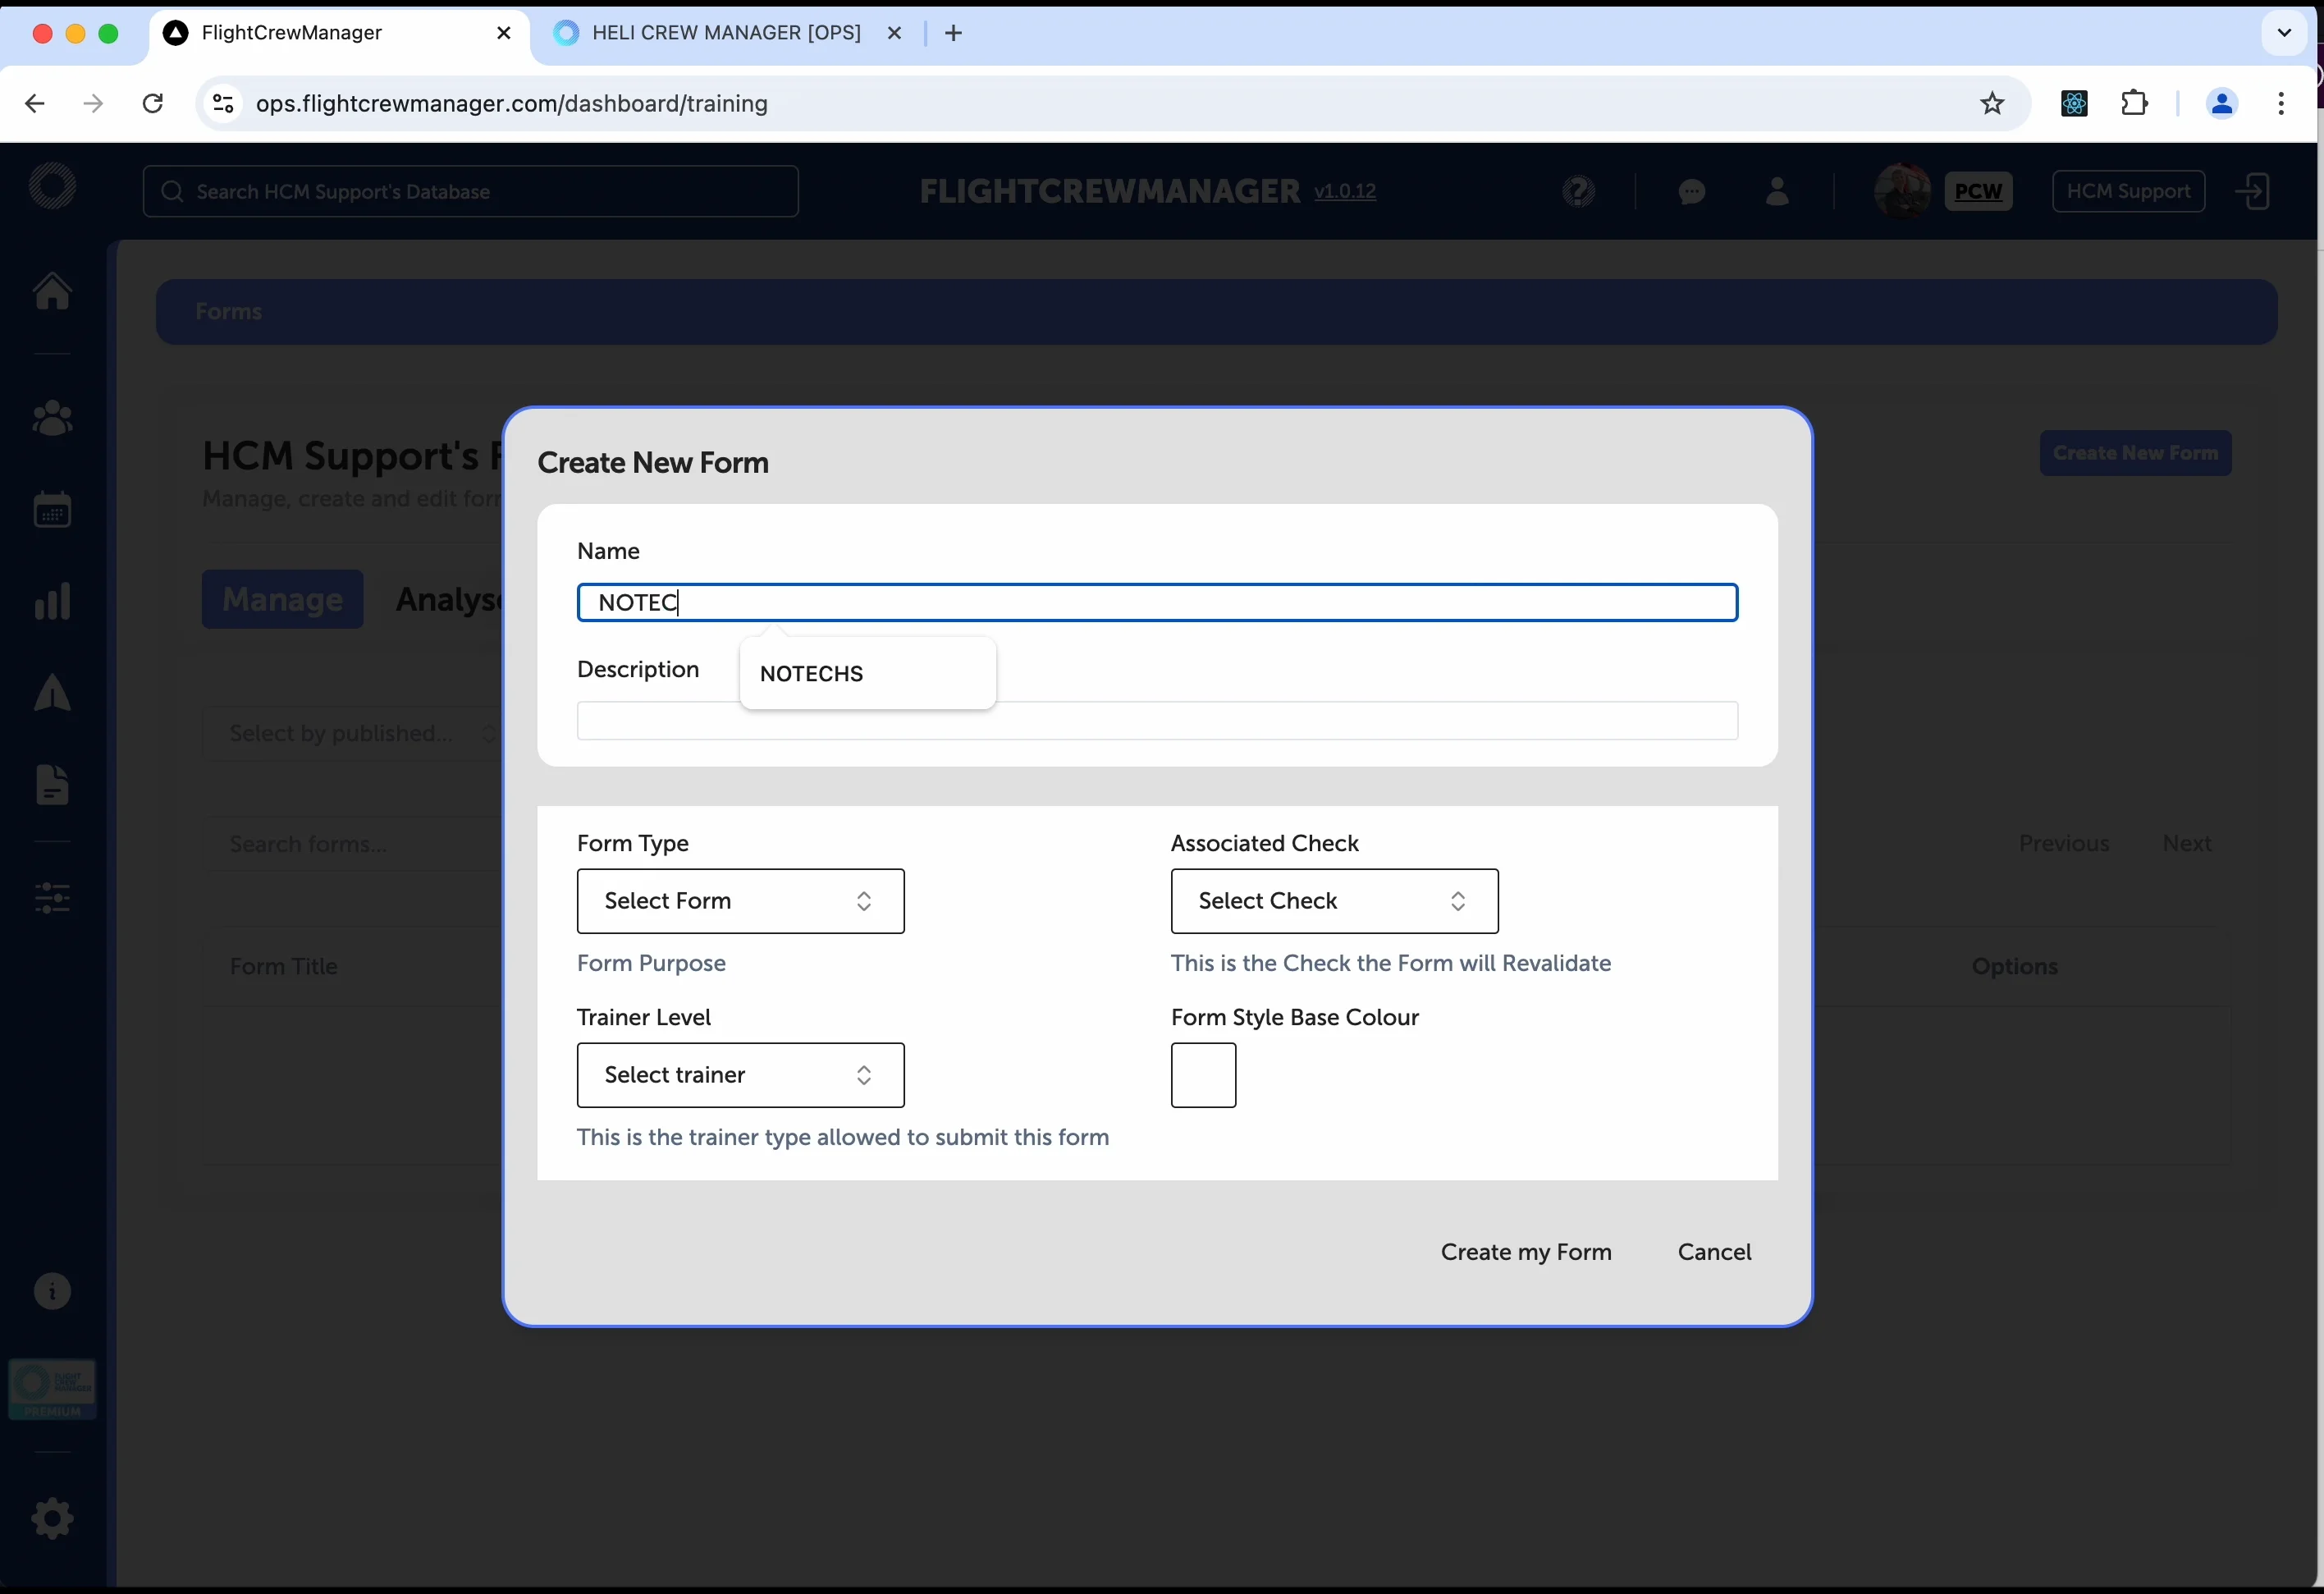The height and width of the screenshot is (1594, 2324).
Task: Click the paper plane flights icon
Action: click(52, 693)
